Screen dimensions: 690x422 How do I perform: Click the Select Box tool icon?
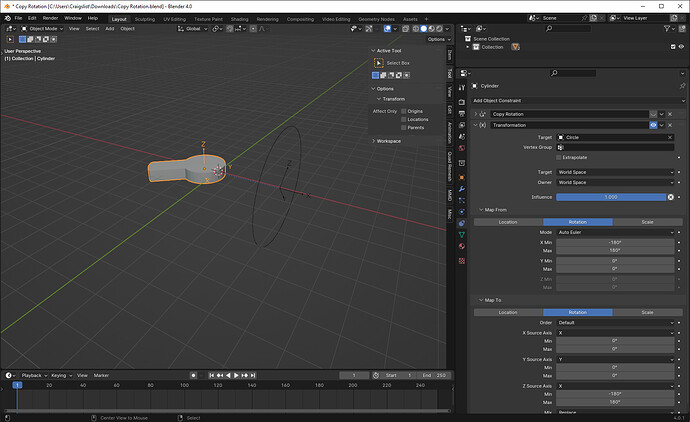tap(378, 63)
